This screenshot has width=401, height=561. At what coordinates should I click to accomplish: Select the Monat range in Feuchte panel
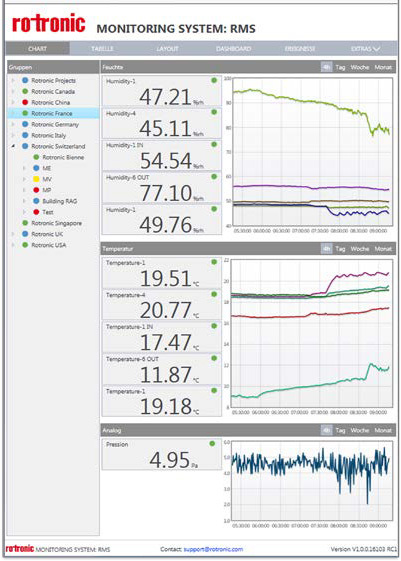pyautogui.click(x=383, y=67)
